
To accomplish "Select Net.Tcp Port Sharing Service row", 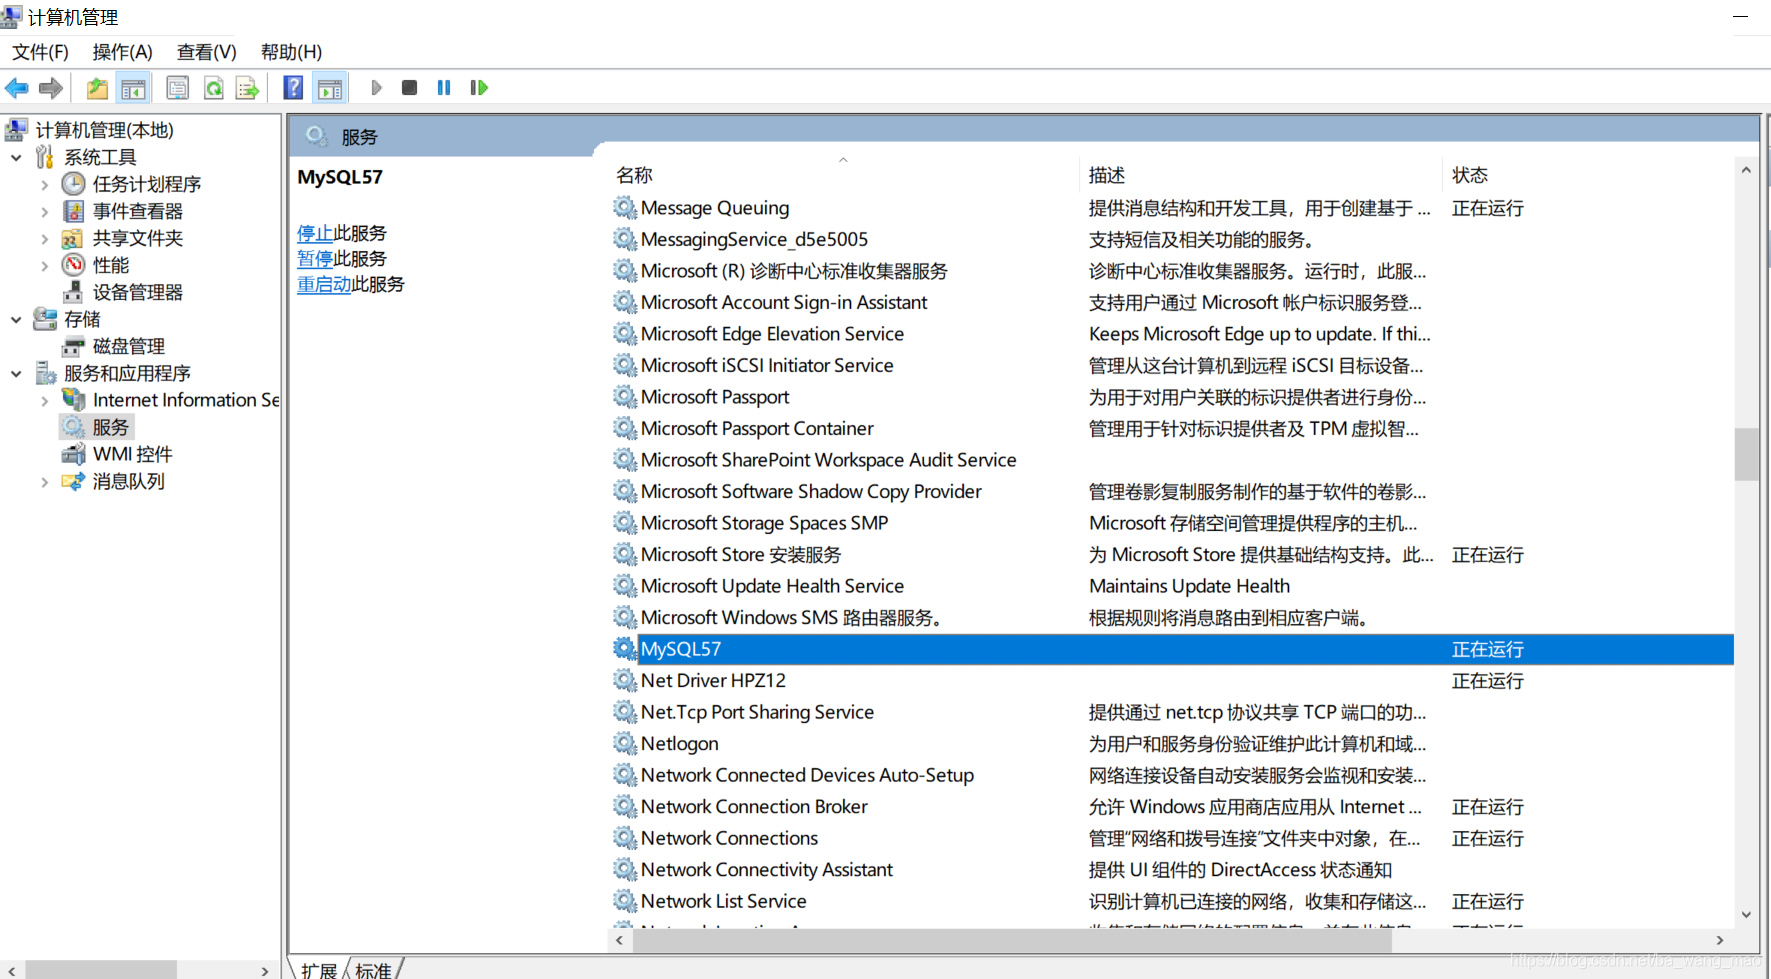I will click(1172, 712).
